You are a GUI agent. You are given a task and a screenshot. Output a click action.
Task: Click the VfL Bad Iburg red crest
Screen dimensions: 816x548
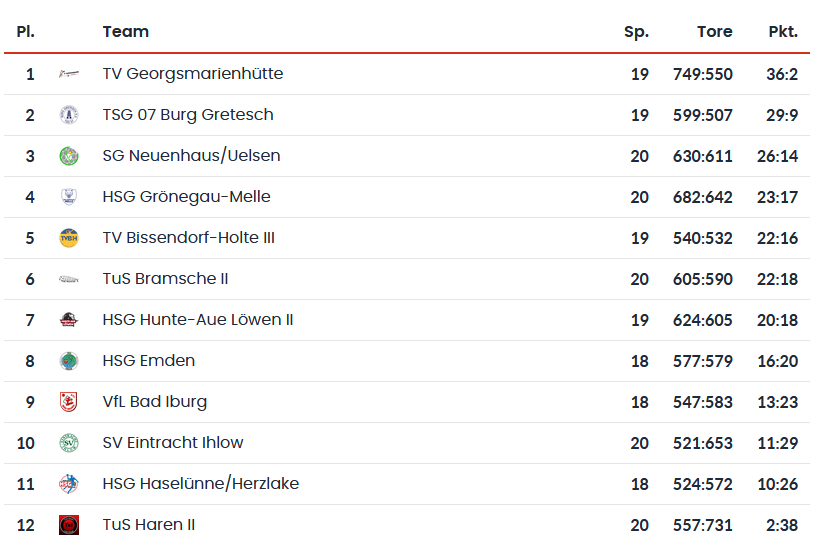pos(69,402)
